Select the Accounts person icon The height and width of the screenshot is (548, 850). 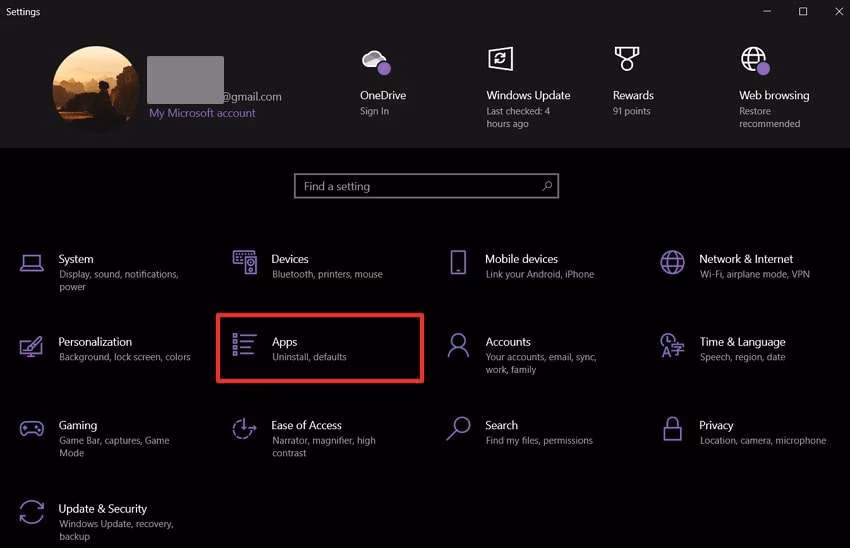[458, 346]
